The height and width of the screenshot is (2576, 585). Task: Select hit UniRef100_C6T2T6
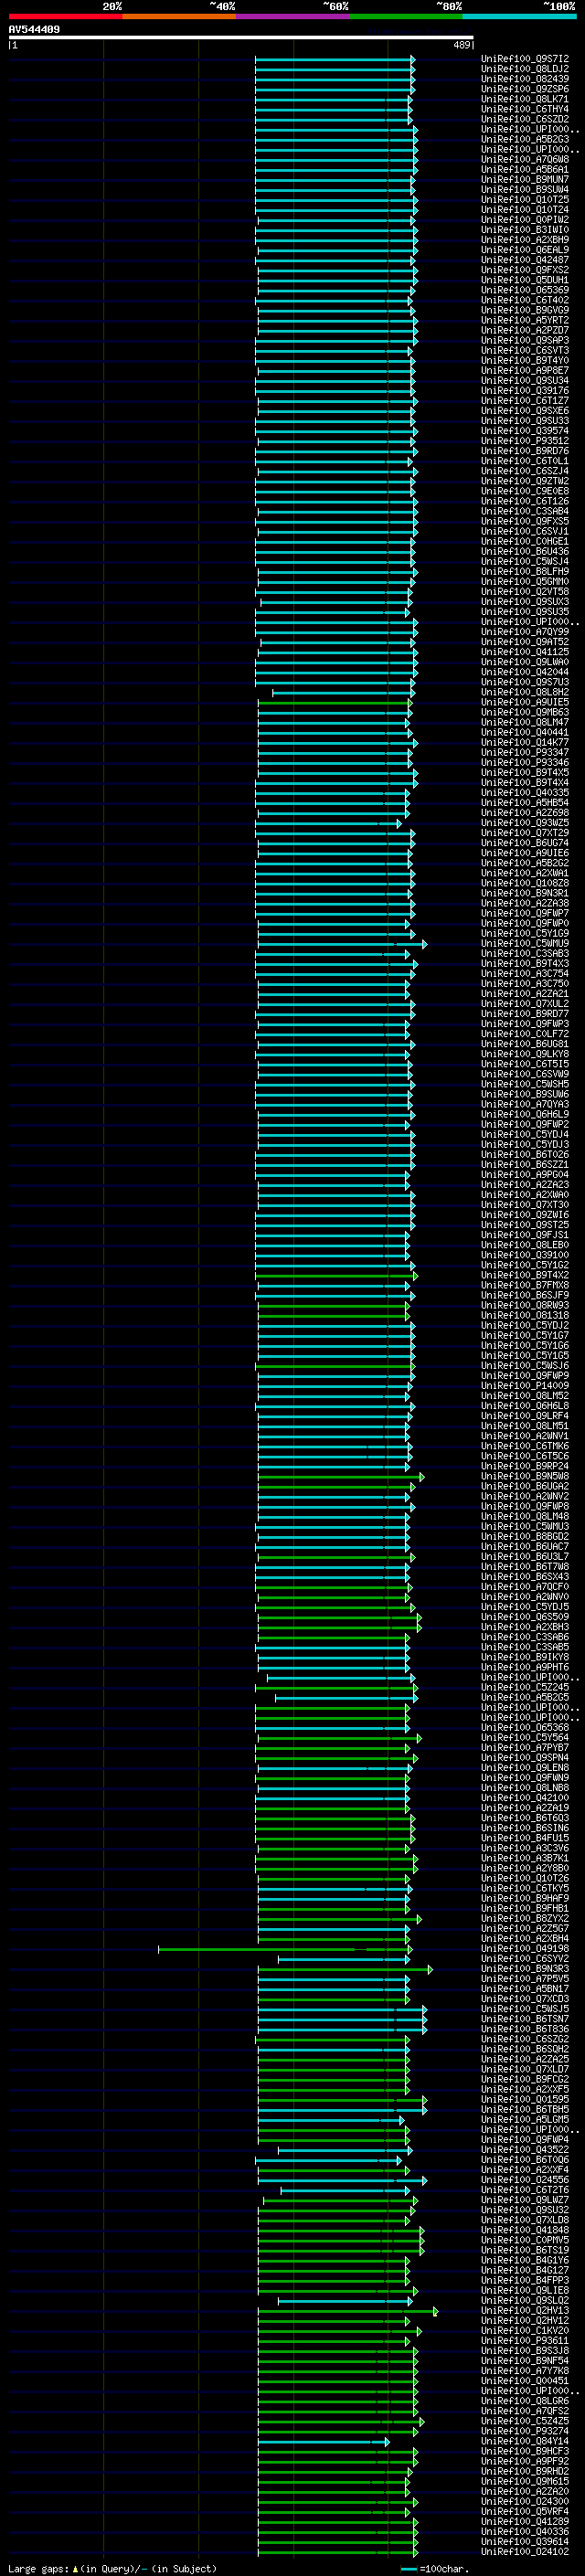pyautogui.click(x=525, y=2189)
